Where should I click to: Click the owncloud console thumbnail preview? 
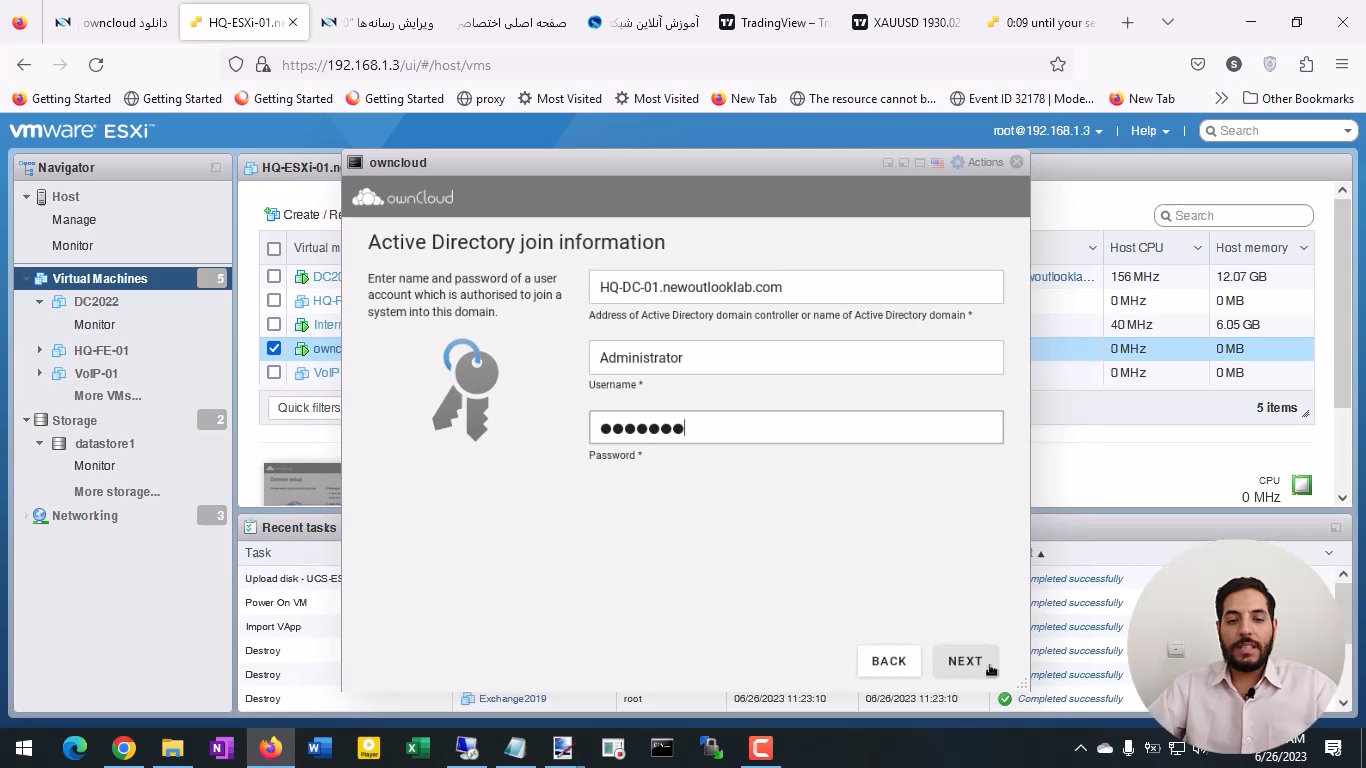point(302,484)
